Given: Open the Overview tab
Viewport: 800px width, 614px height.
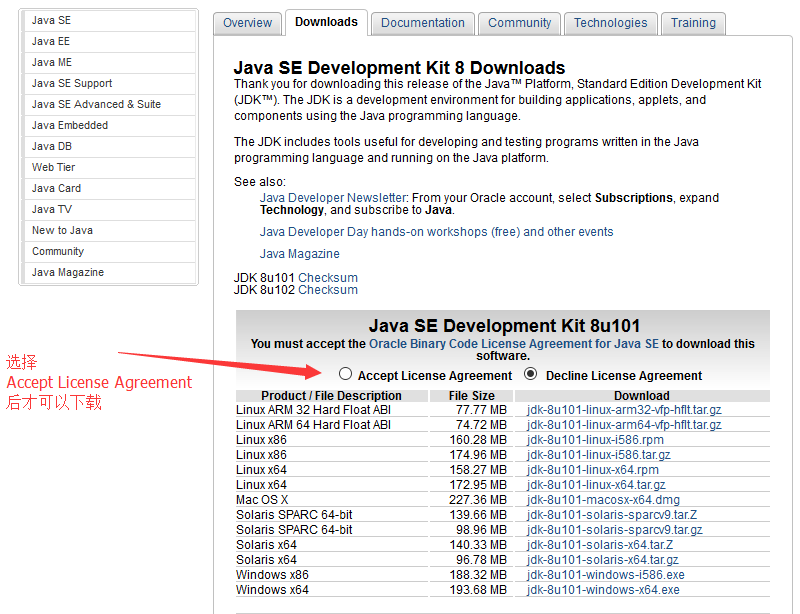Looking at the screenshot, I should tap(247, 23).
